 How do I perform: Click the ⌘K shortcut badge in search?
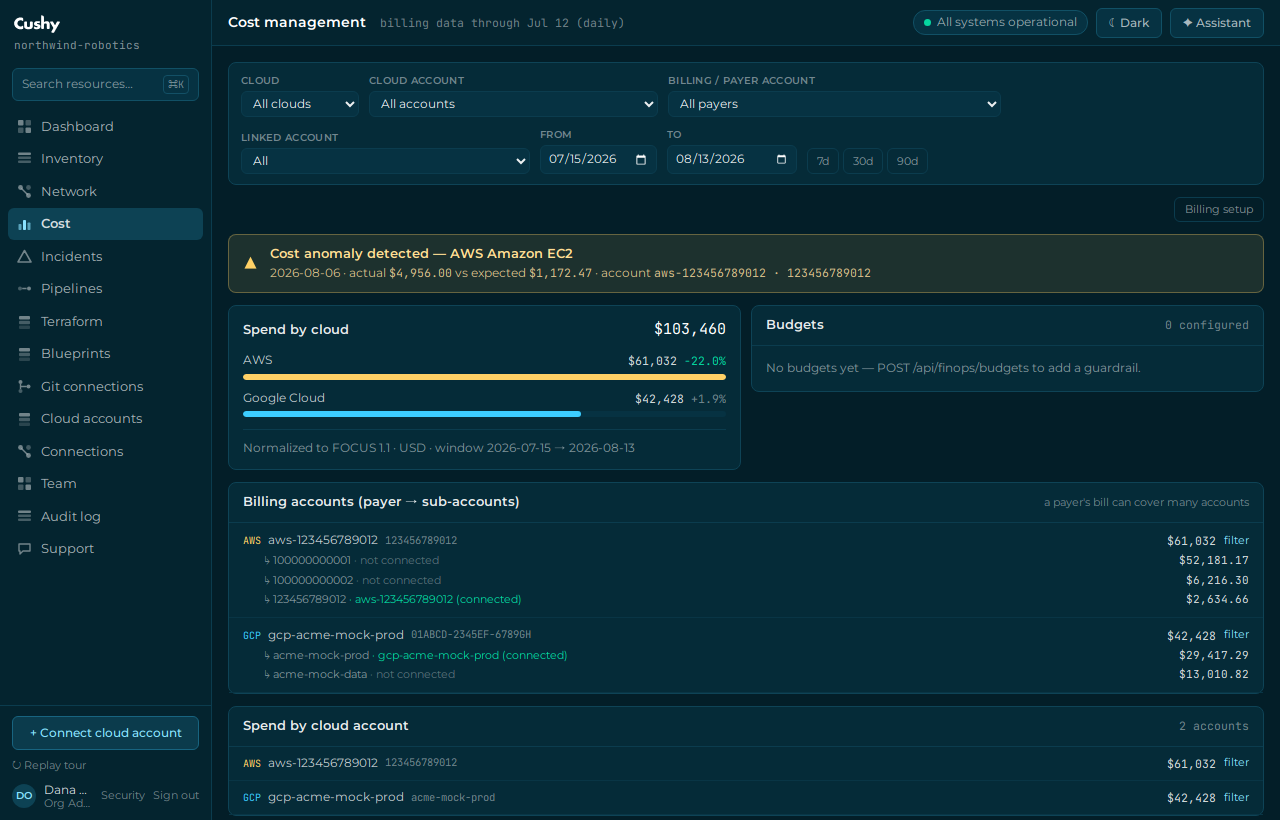click(x=176, y=84)
